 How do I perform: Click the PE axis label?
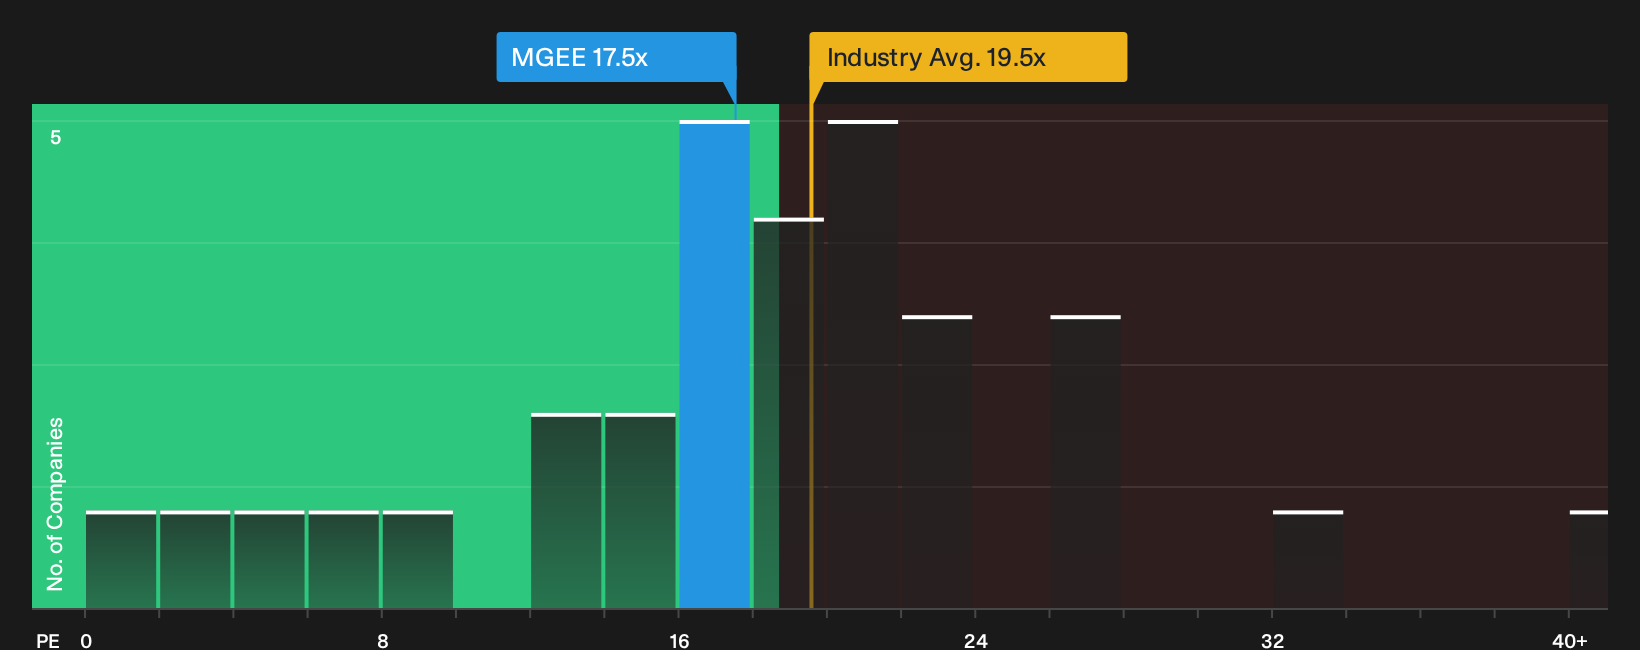coord(48,640)
